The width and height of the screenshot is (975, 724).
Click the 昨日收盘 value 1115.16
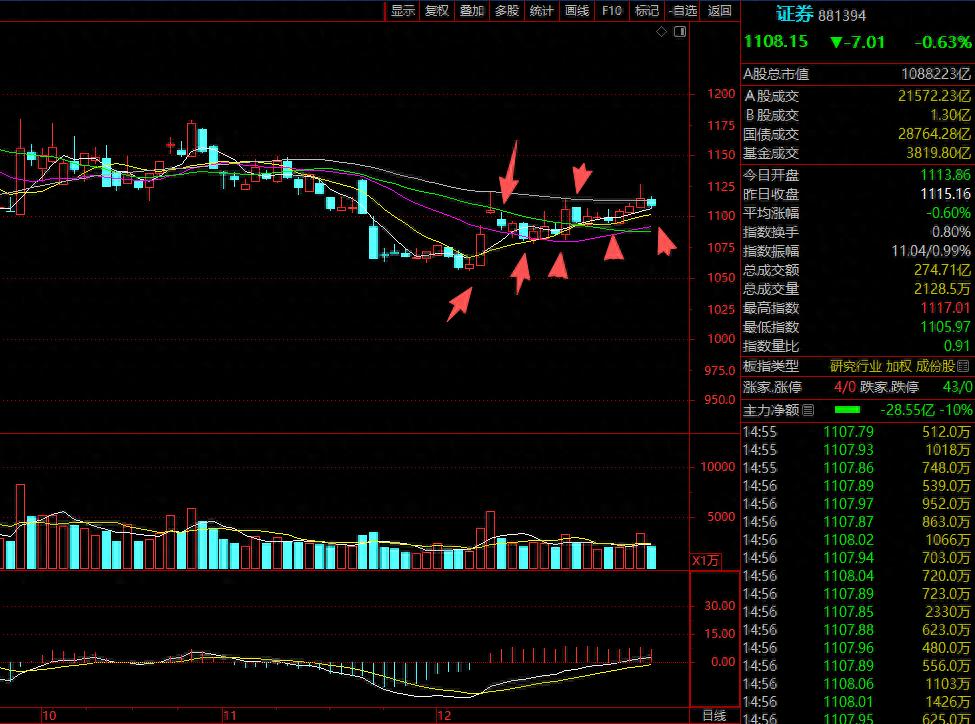(x=945, y=194)
